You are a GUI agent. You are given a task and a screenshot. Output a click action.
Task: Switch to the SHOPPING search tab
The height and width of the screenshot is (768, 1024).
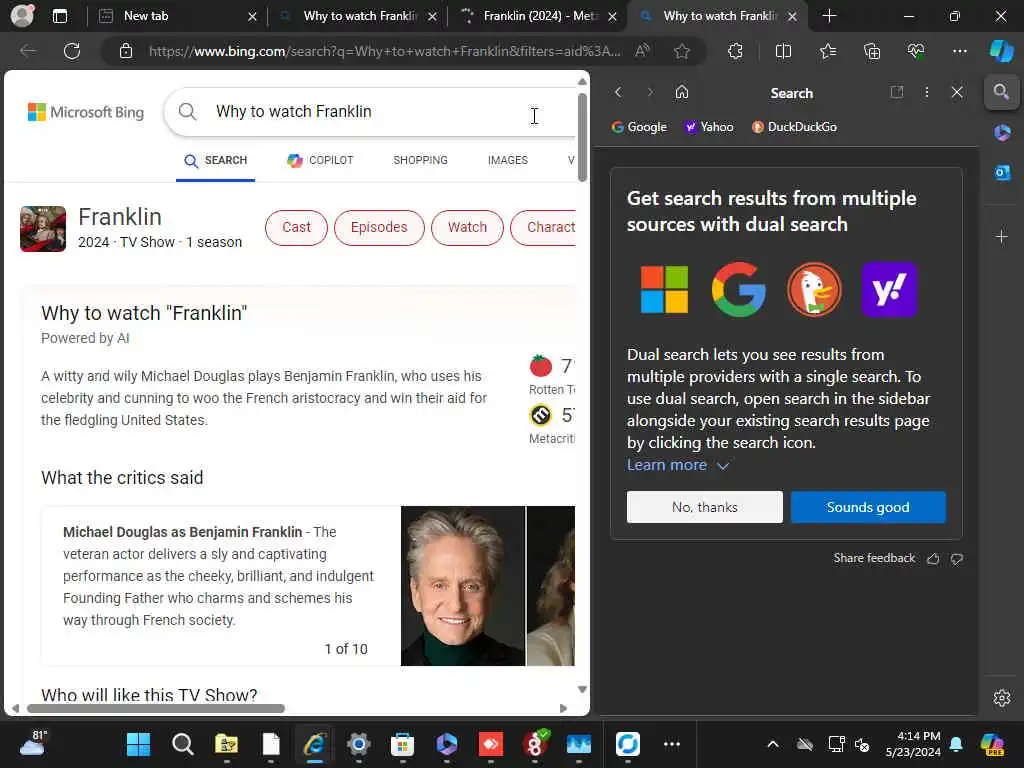click(421, 160)
